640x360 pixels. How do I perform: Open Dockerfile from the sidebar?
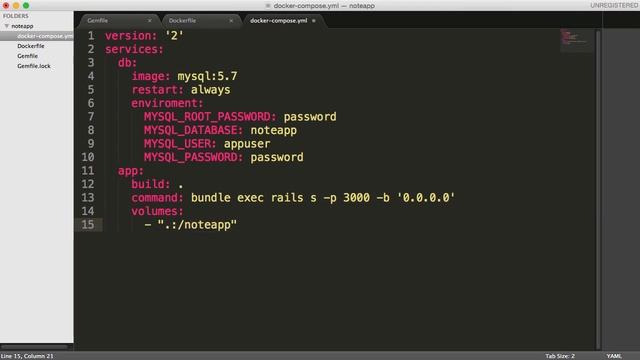click(x=31, y=46)
